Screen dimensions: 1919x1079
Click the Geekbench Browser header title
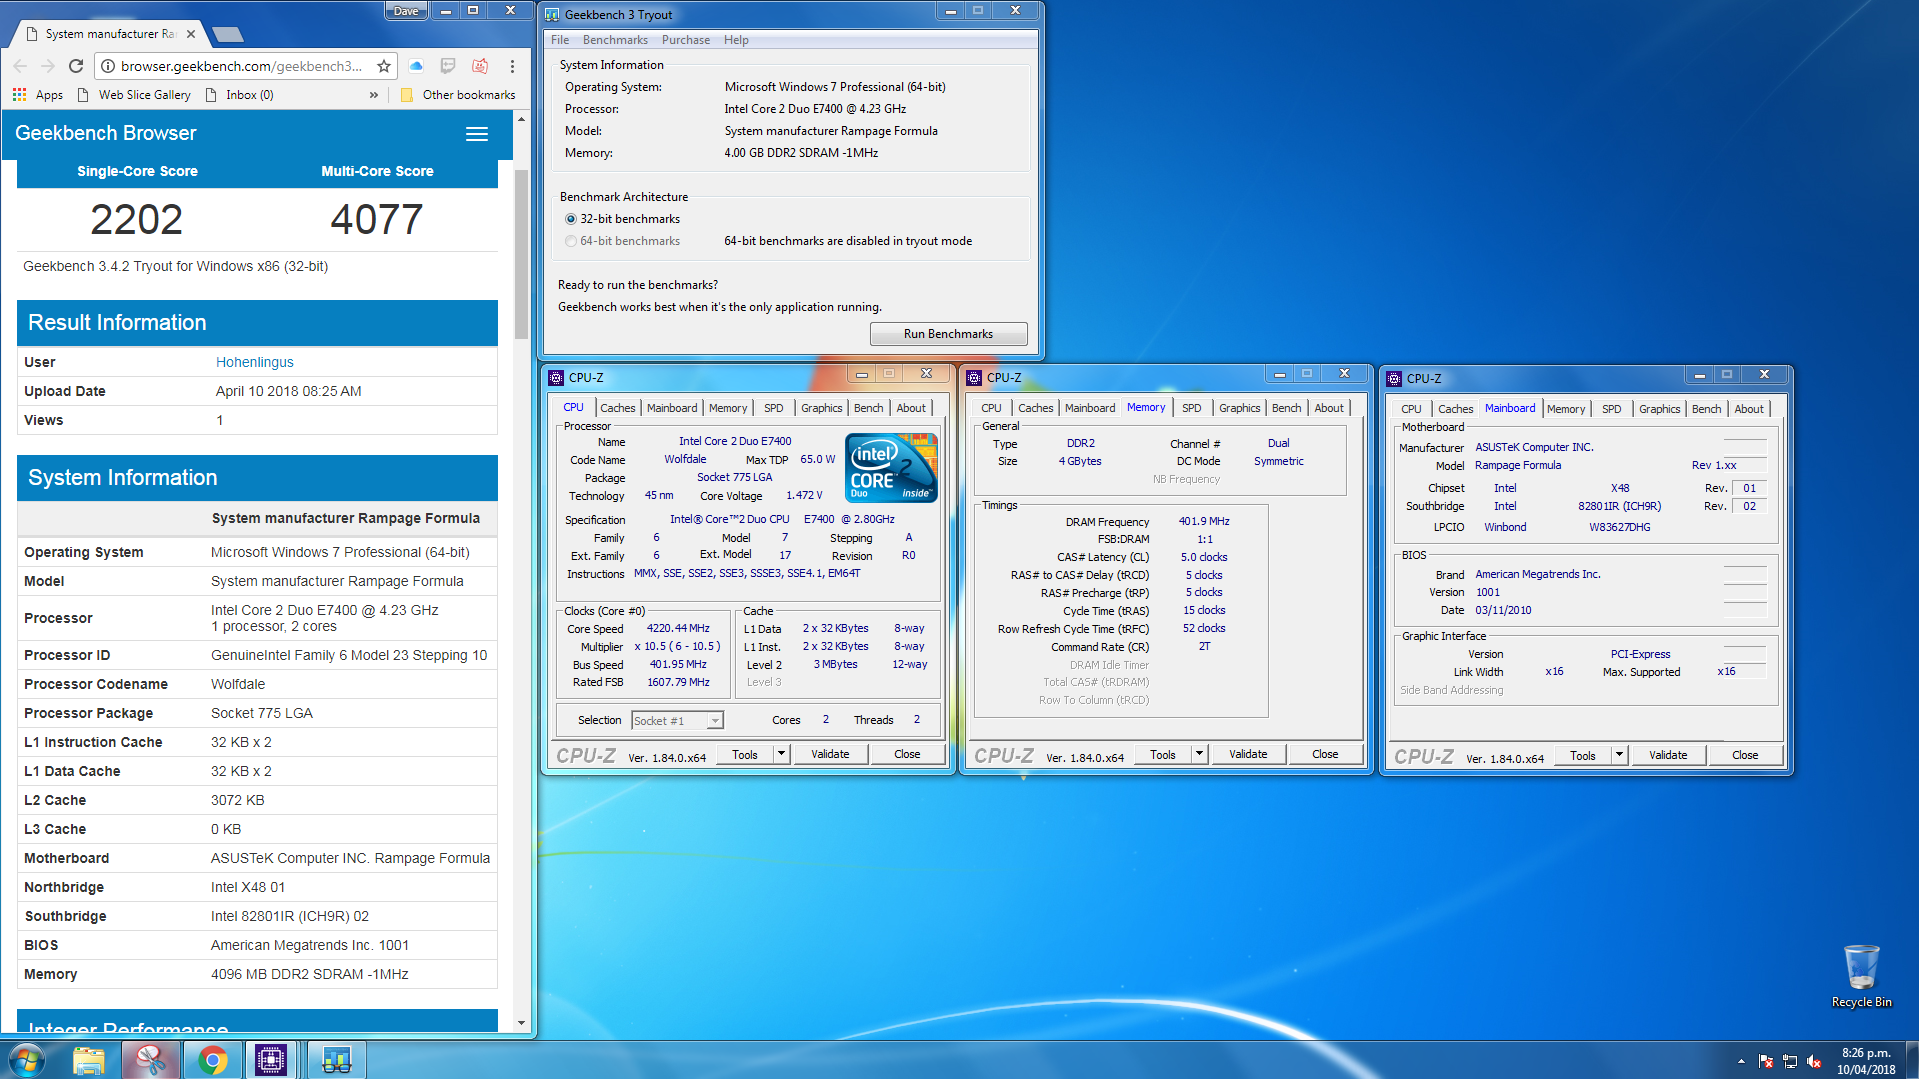[106, 133]
